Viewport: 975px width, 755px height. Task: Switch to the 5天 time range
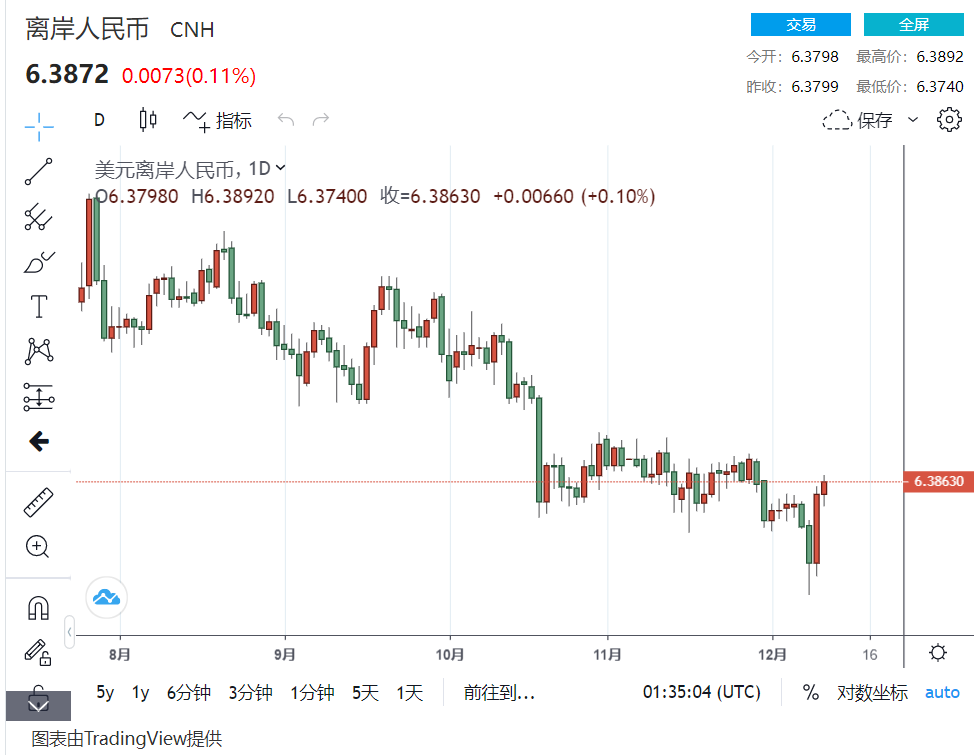click(x=366, y=692)
